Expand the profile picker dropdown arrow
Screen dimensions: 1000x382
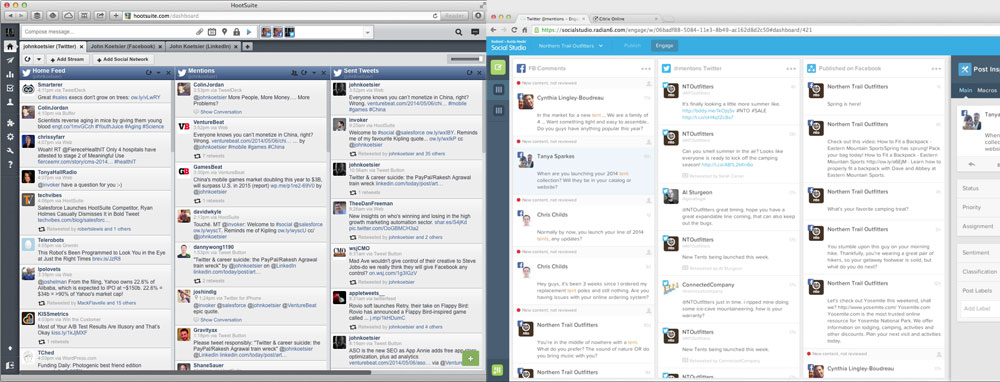click(367, 32)
